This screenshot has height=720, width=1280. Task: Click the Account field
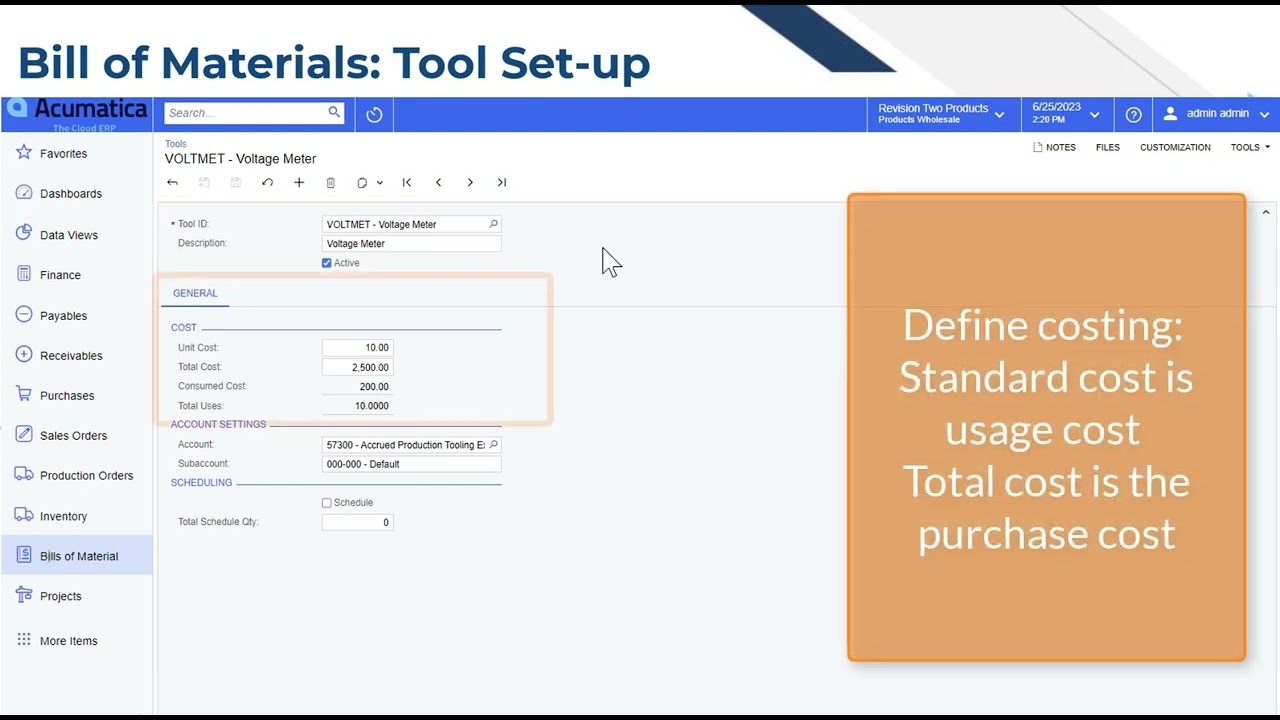(x=411, y=444)
